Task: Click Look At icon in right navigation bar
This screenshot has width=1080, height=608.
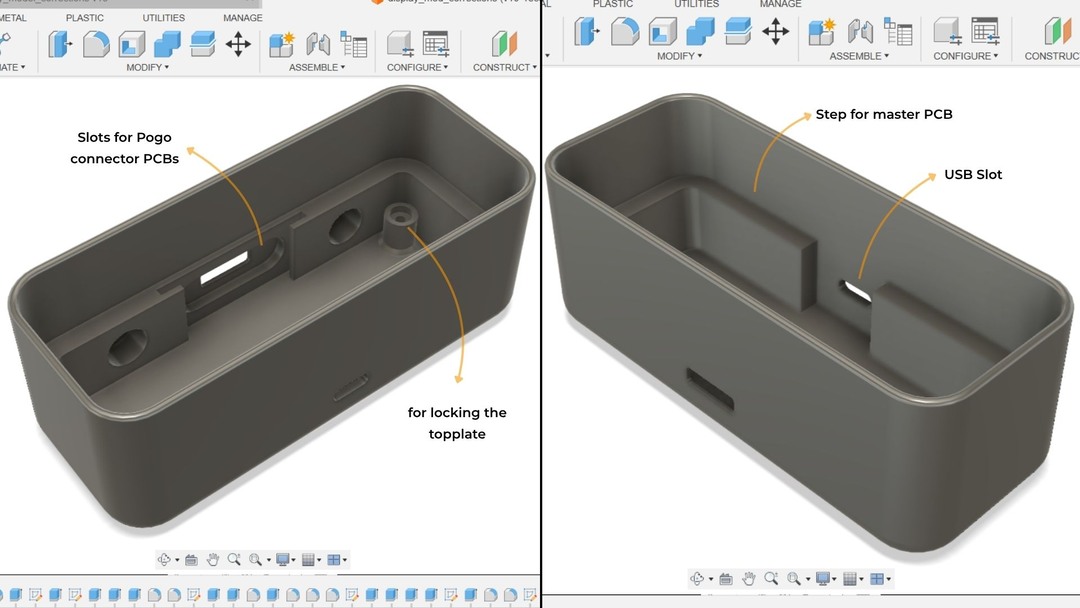Action: point(725,578)
